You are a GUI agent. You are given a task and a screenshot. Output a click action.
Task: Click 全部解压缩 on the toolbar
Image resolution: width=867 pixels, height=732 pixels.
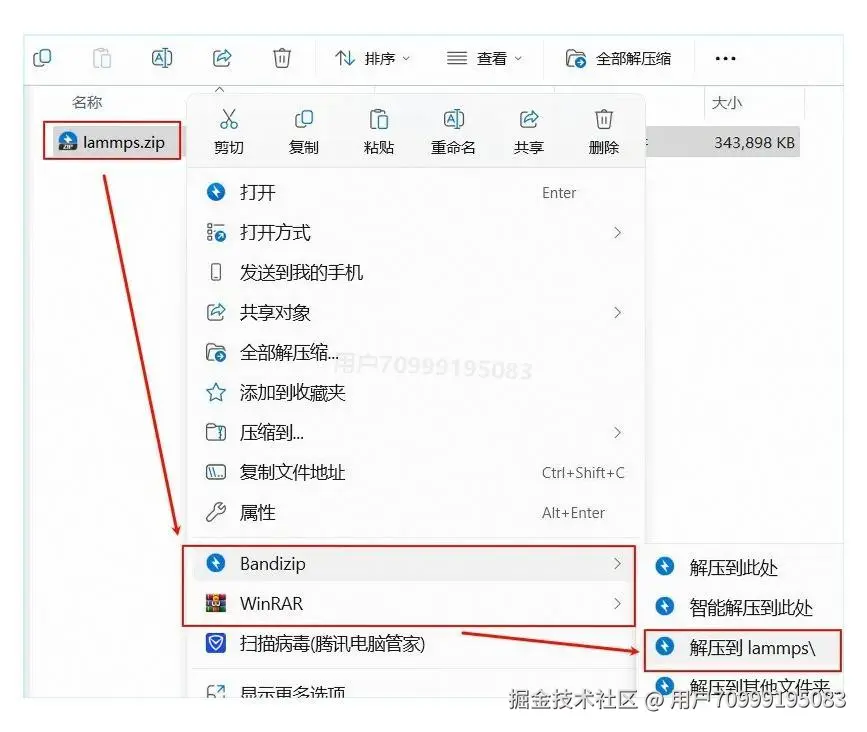click(622, 57)
